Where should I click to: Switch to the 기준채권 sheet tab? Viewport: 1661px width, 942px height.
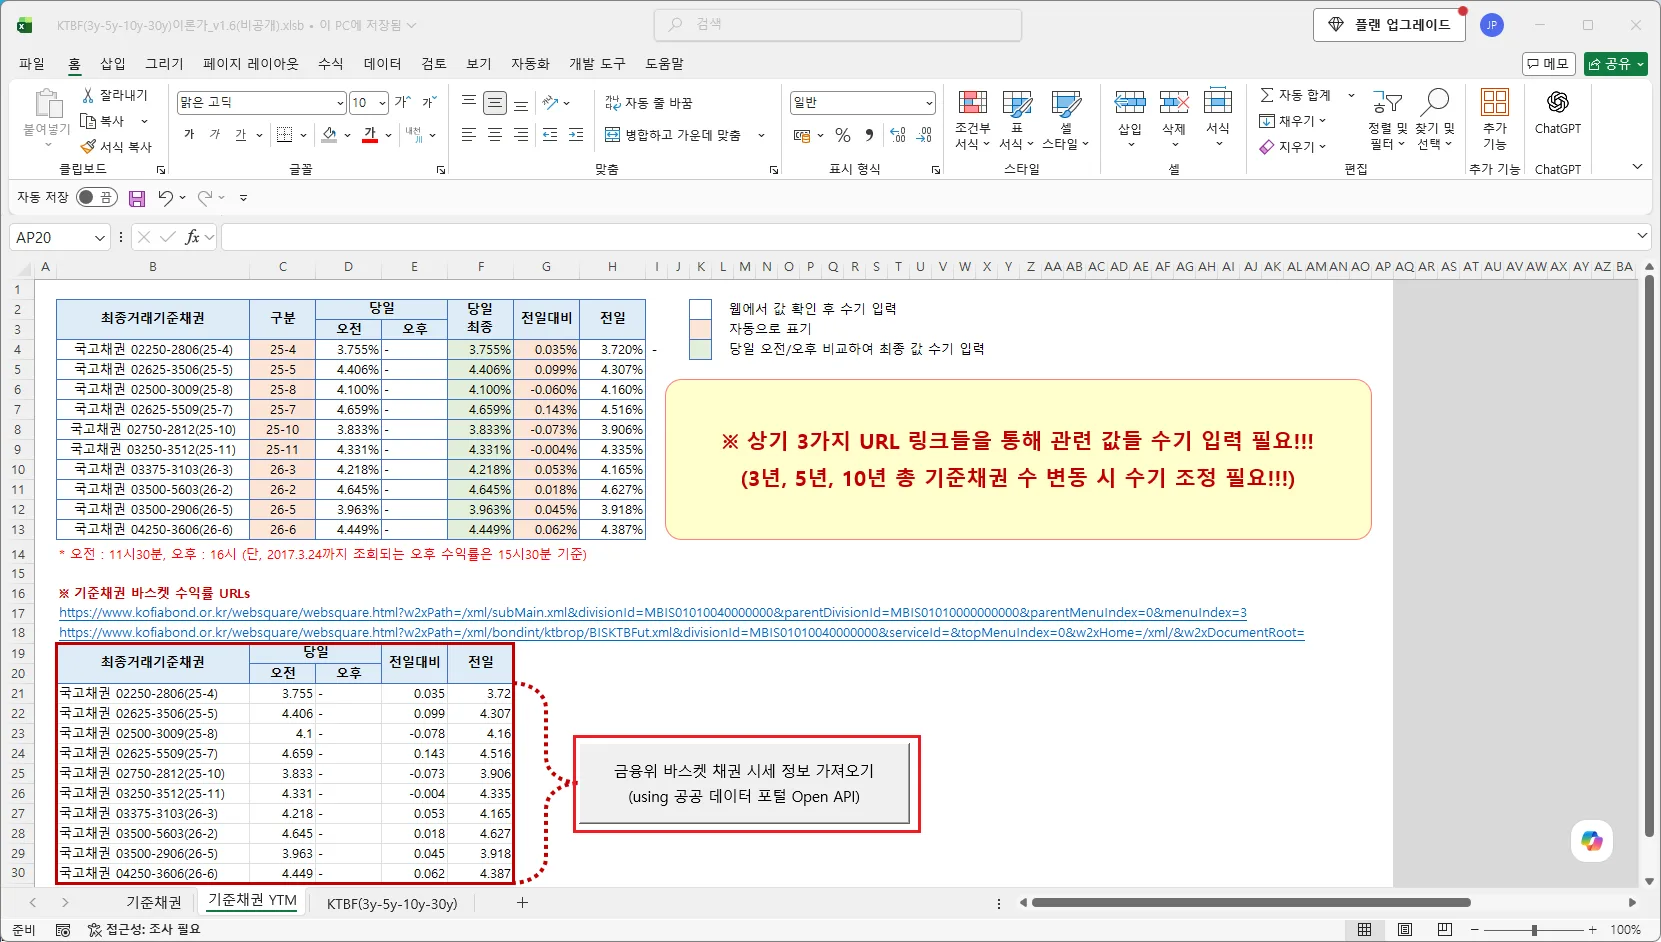point(154,903)
